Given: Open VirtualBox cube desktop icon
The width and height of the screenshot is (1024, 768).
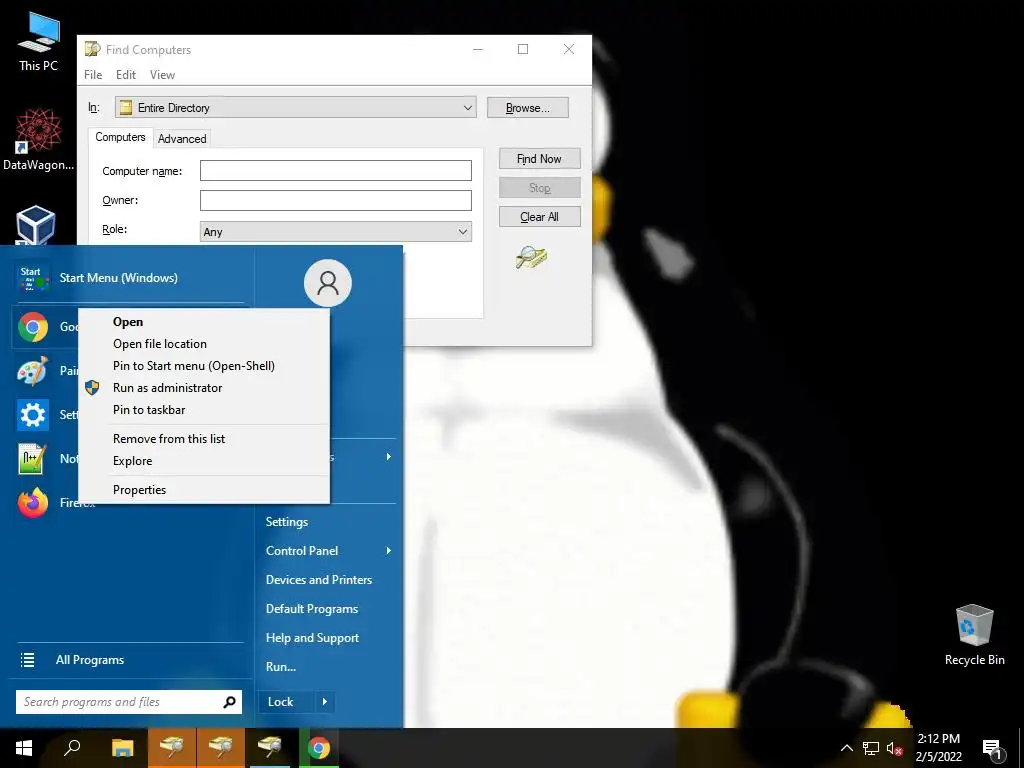Looking at the screenshot, I should point(36,225).
